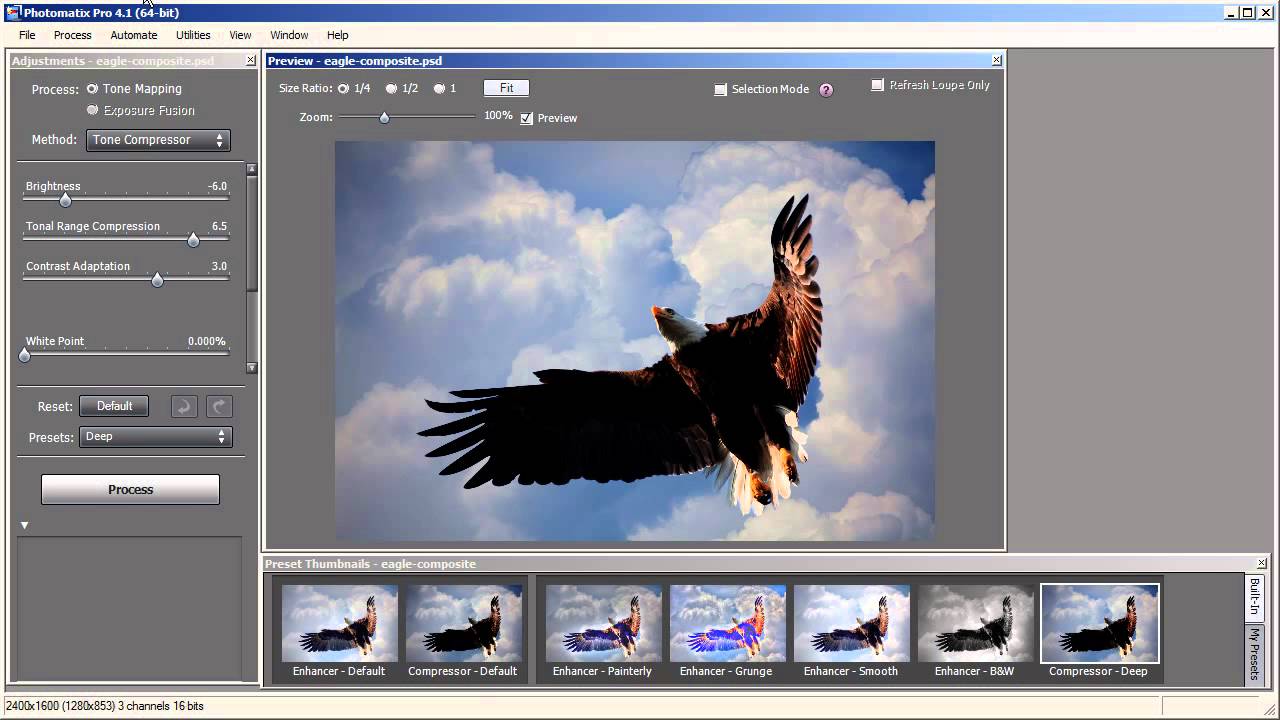Toggle the Refresh Loupe Only checkbox
The width and height of the screenshot is (1280, 720).
877,85
